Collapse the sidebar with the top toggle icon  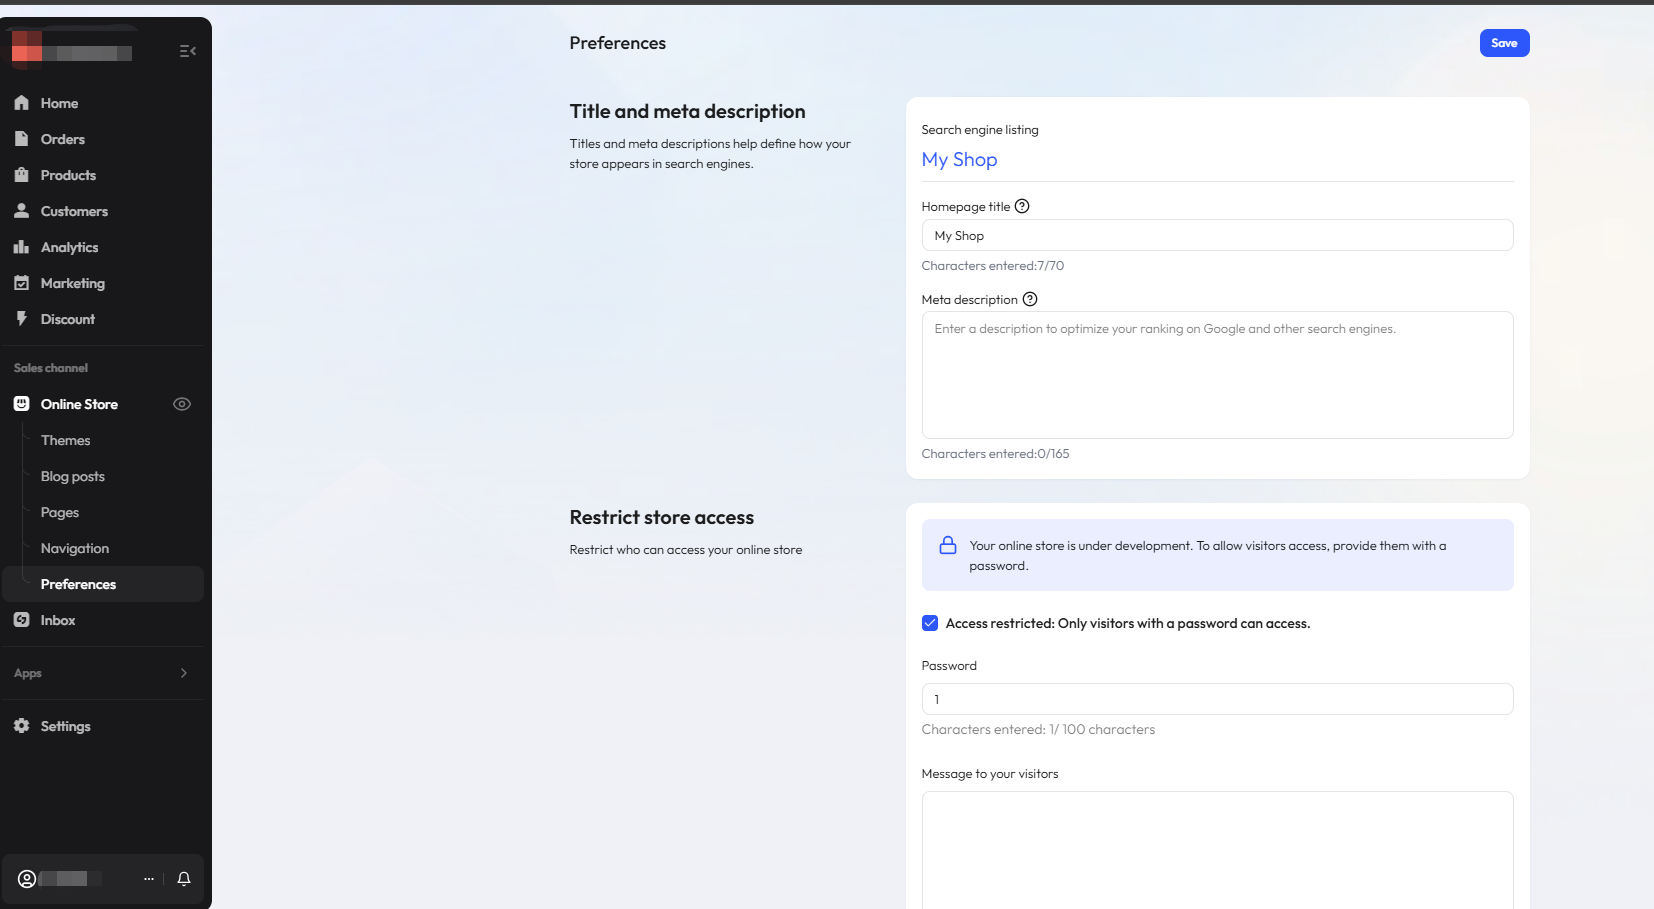tap(187, 51)
